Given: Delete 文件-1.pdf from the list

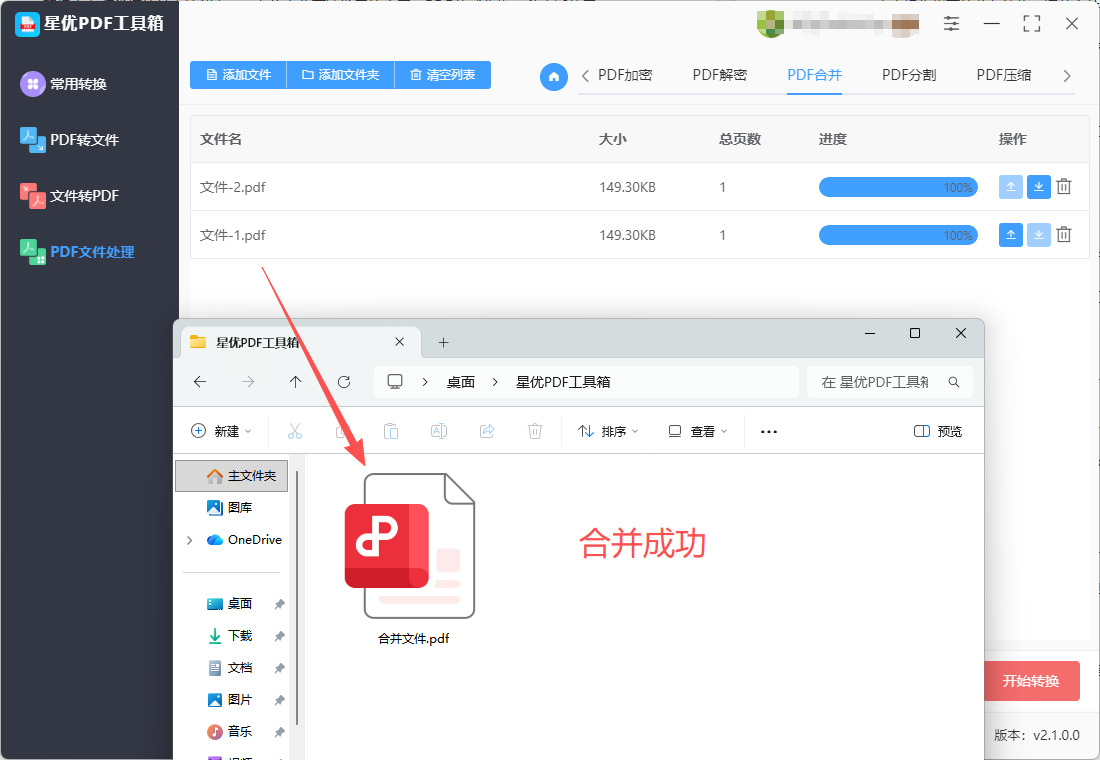Looking at the screenshot, I should point(1064,234).
